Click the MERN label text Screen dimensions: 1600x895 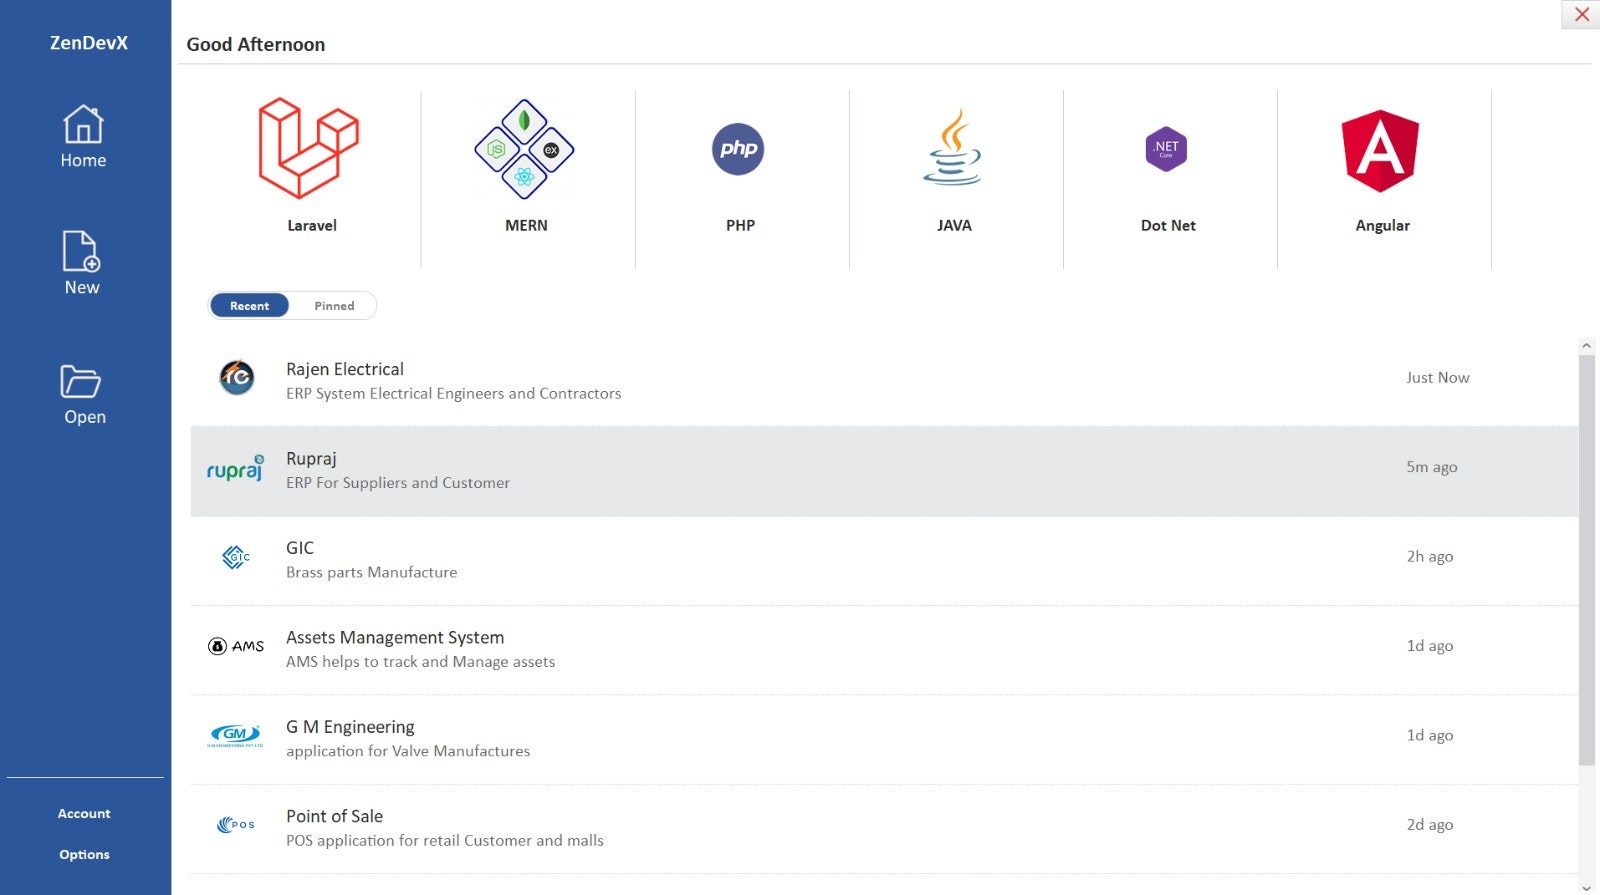pos(526,226)
